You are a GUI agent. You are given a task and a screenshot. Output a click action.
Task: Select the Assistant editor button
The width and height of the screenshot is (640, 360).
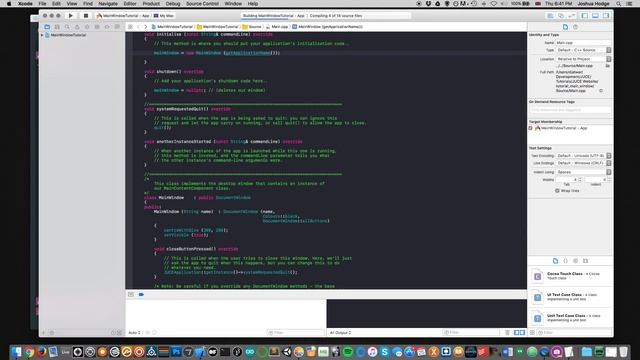[561, 16]
